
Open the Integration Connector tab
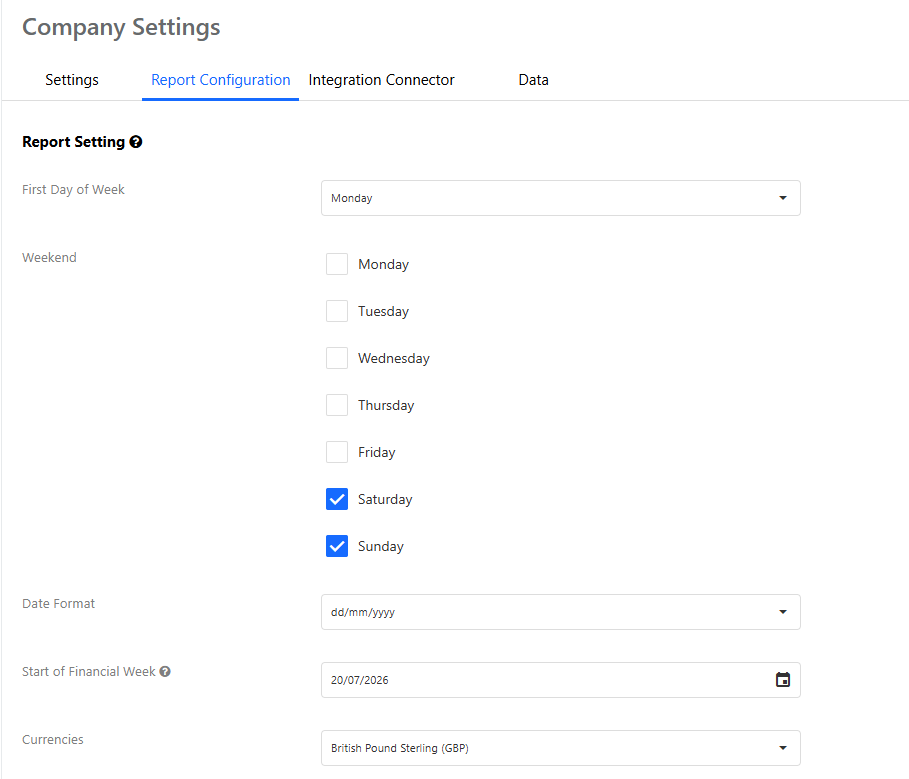click(x=381, y=80)
